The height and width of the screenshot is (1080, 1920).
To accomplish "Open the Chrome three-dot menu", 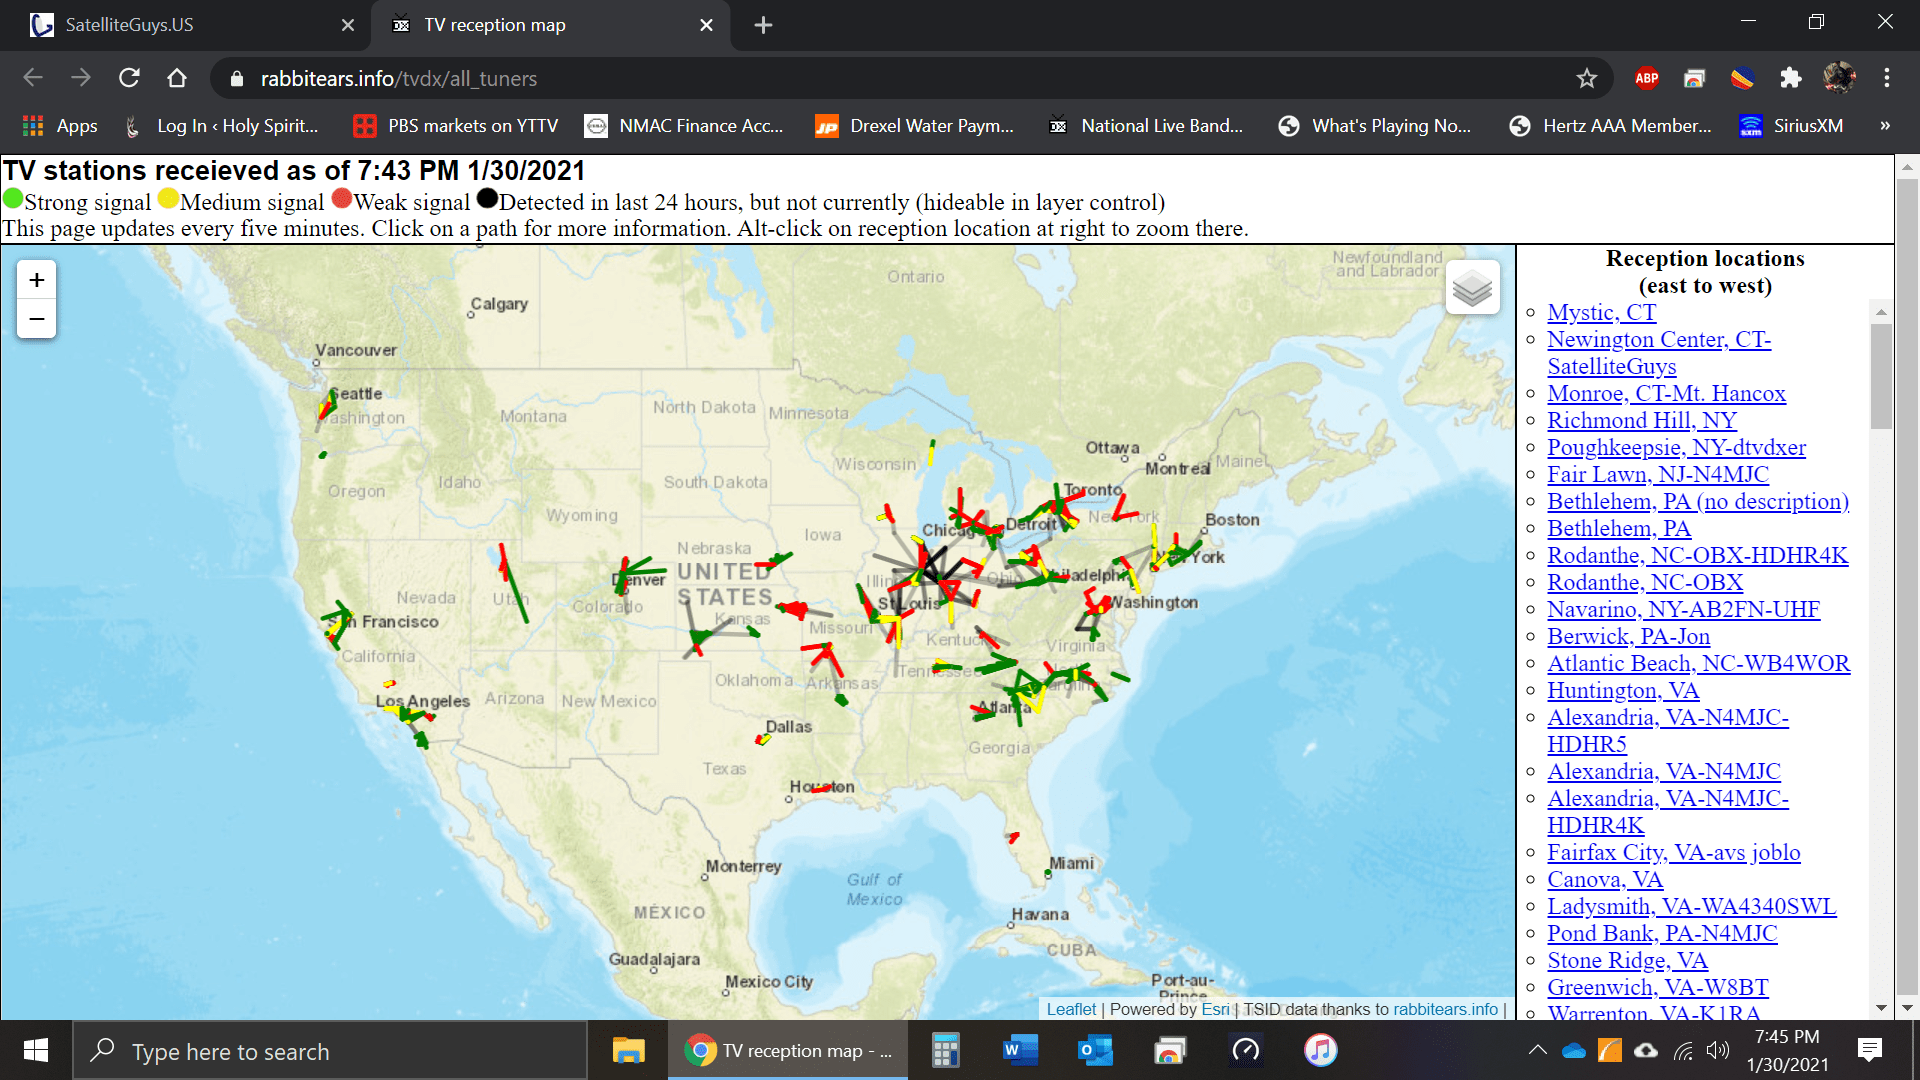I will pos(1887,78).
